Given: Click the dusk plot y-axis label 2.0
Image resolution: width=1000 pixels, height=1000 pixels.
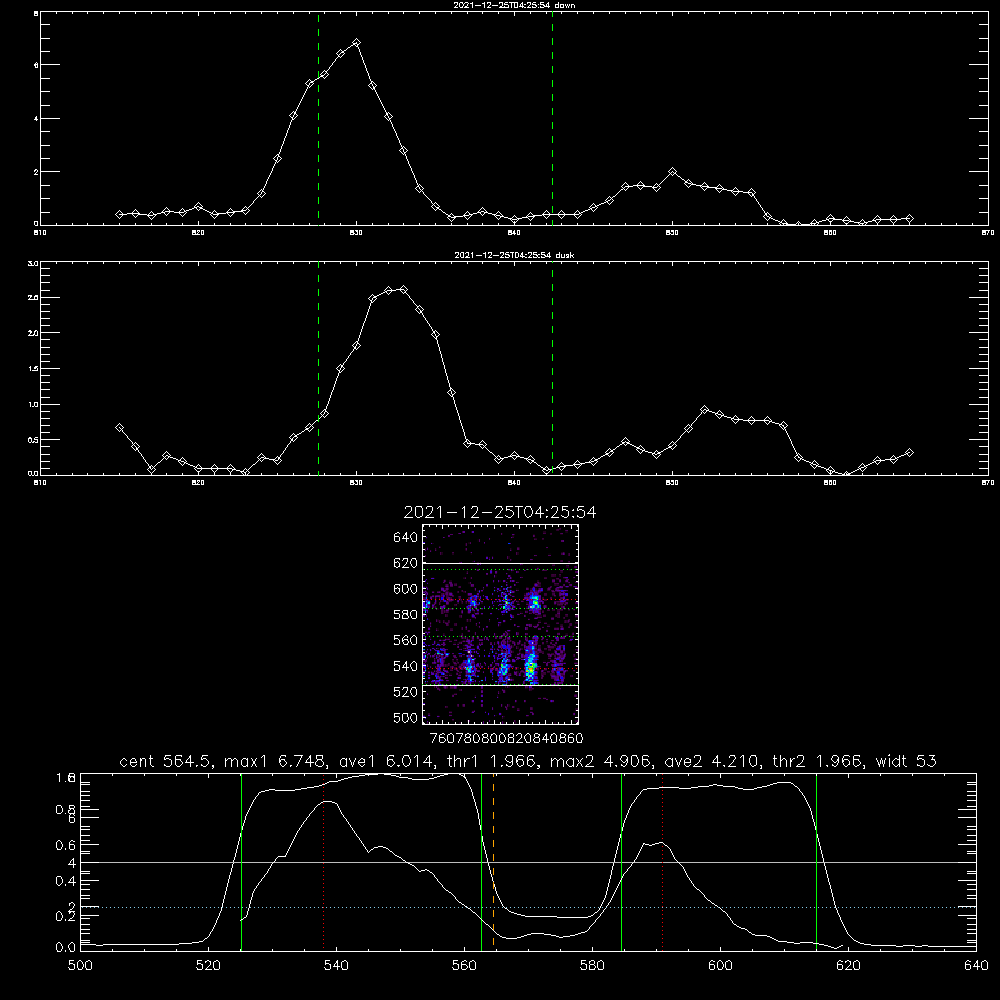Looking at the screenshot, I should 33,333.
